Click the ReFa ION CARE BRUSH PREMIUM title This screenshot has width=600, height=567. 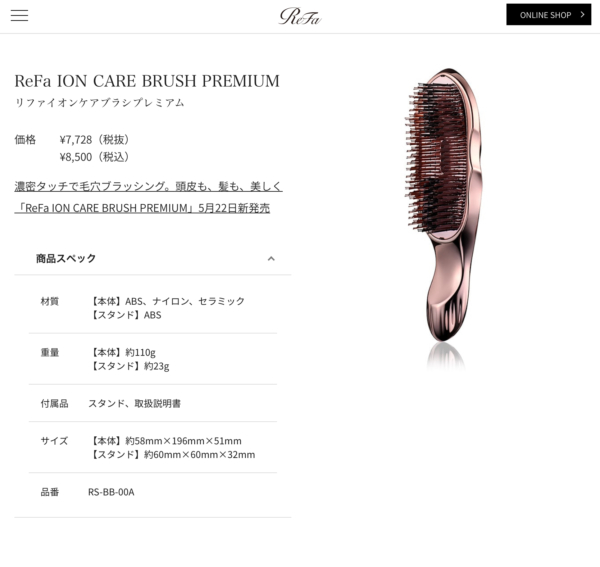coord(147,81)
